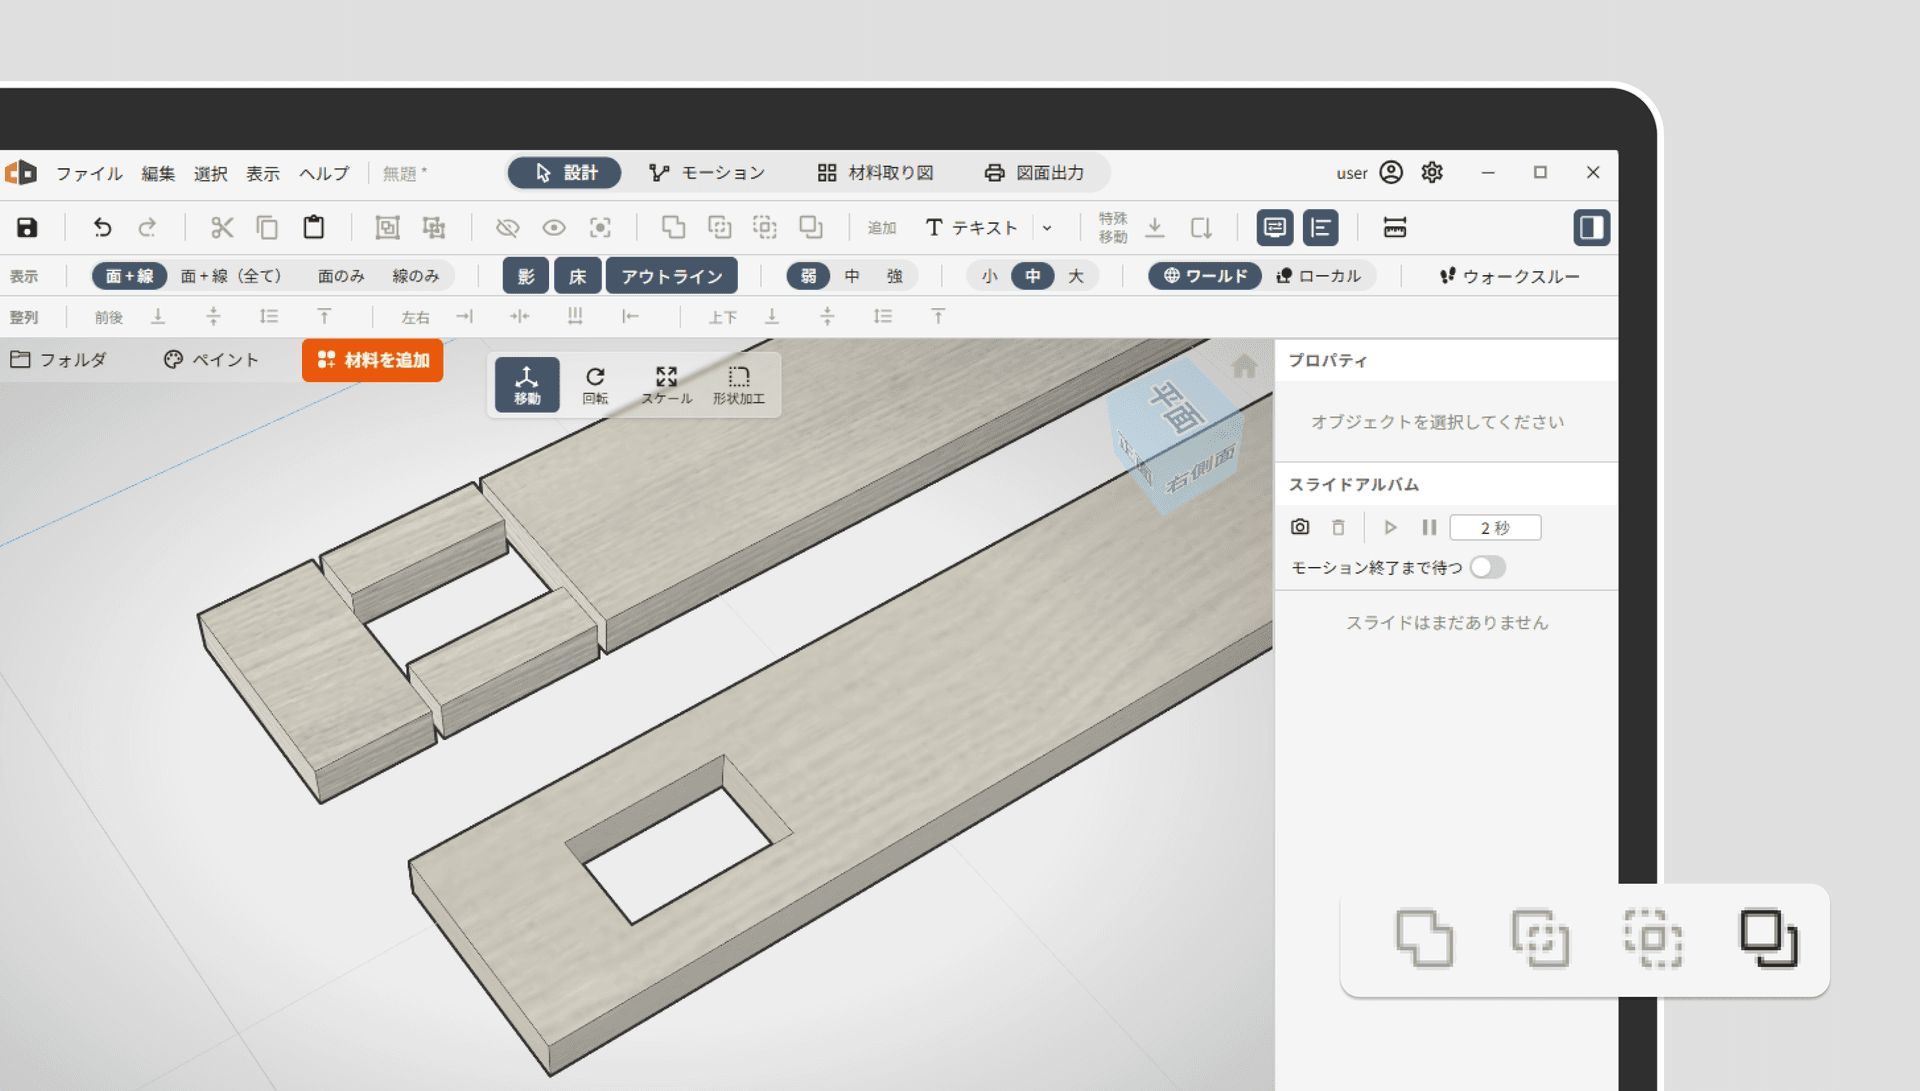Copy selection with the copy icon
The image size is (1920, 1091).
[x=267, y=228]
